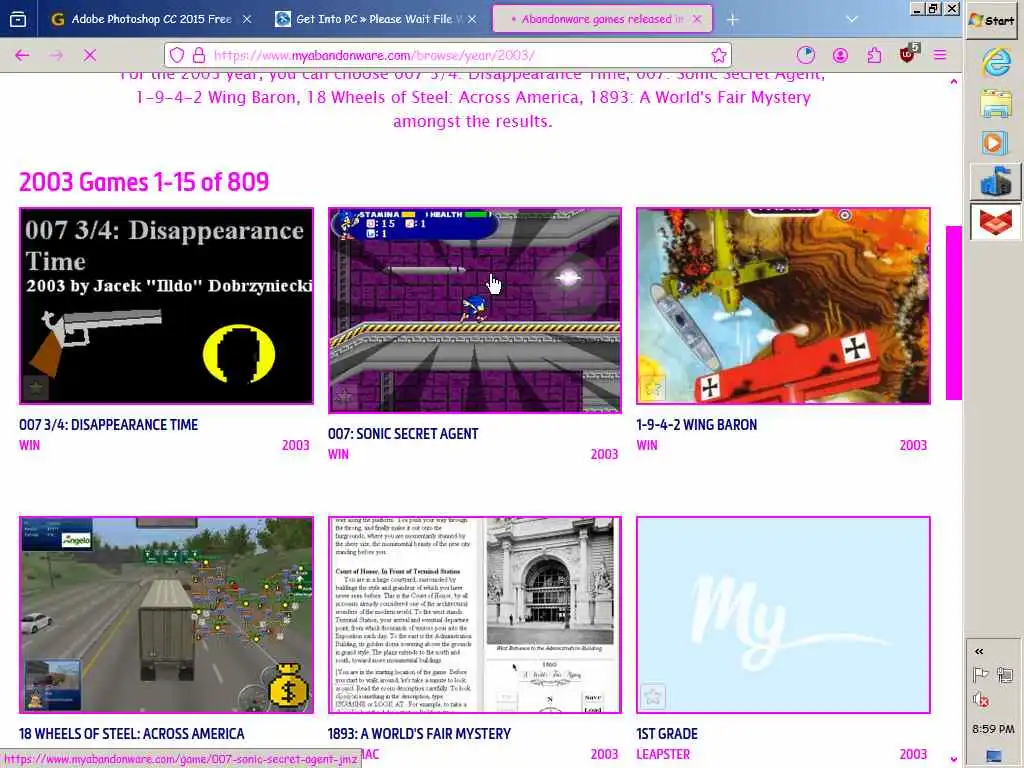Image resolution: width=1024 pixels, height=768 pixels.
Task: Click WIN platform under Sonic Secret Agent
Action: coord(338,455)
